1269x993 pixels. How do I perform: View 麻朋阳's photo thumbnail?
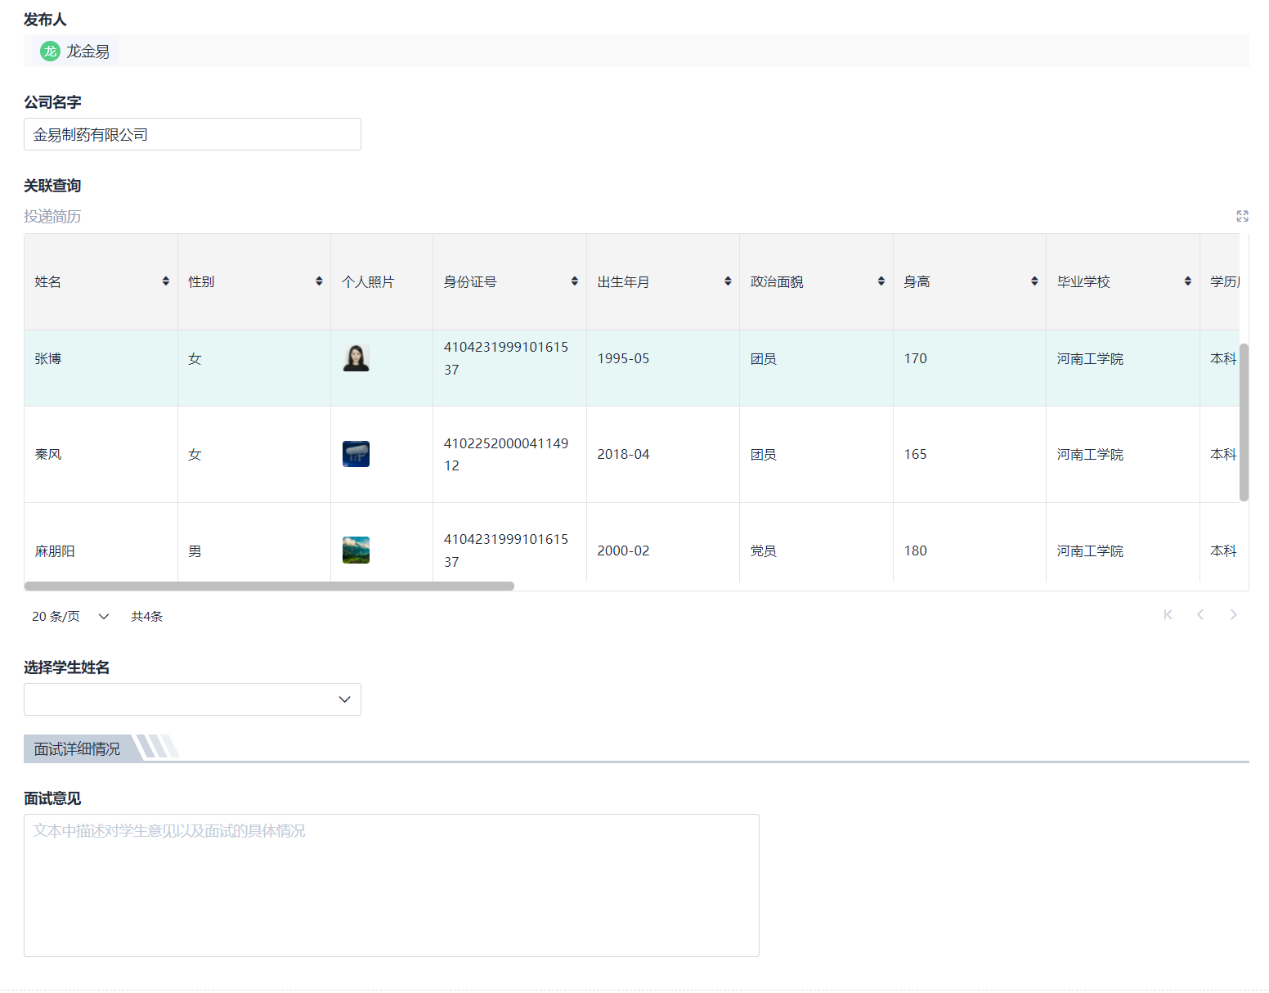(x=356, y=550)
